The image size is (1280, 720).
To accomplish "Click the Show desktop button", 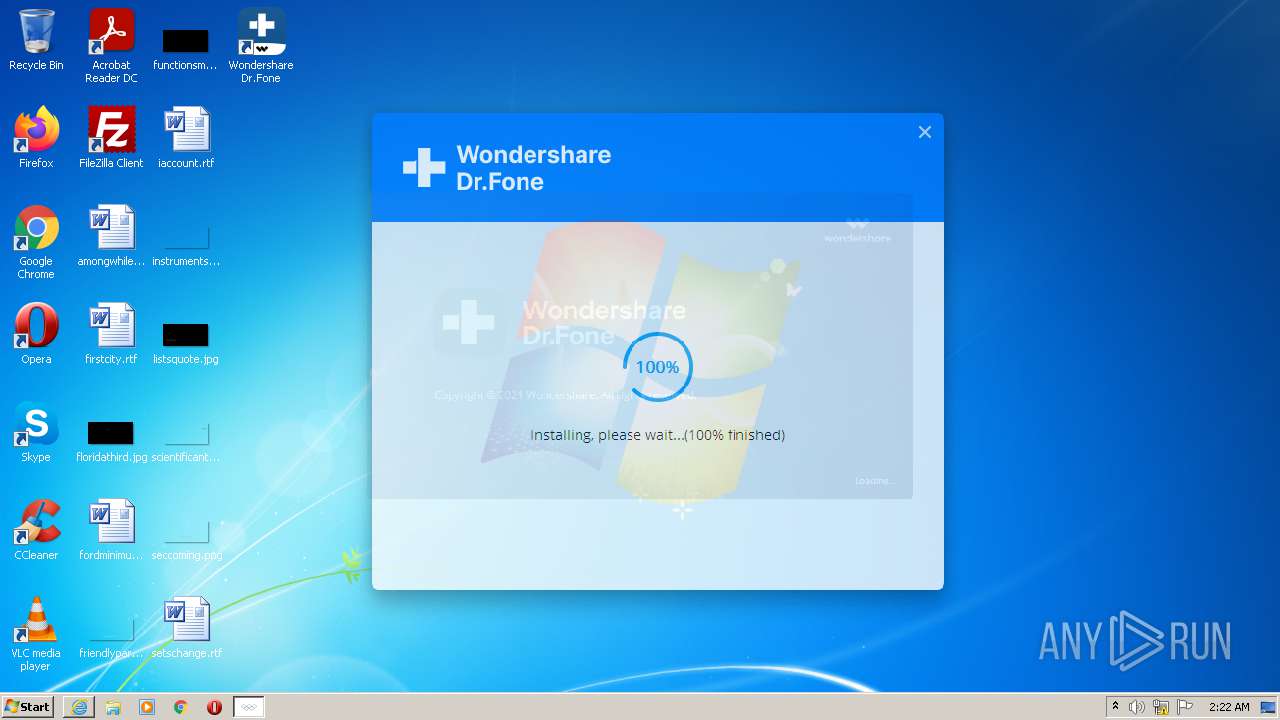I will [1270, 707].
